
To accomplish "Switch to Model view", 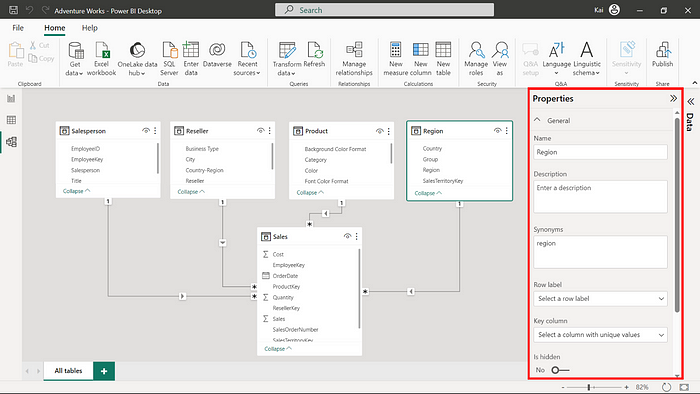I will click(x=11, y=142).
